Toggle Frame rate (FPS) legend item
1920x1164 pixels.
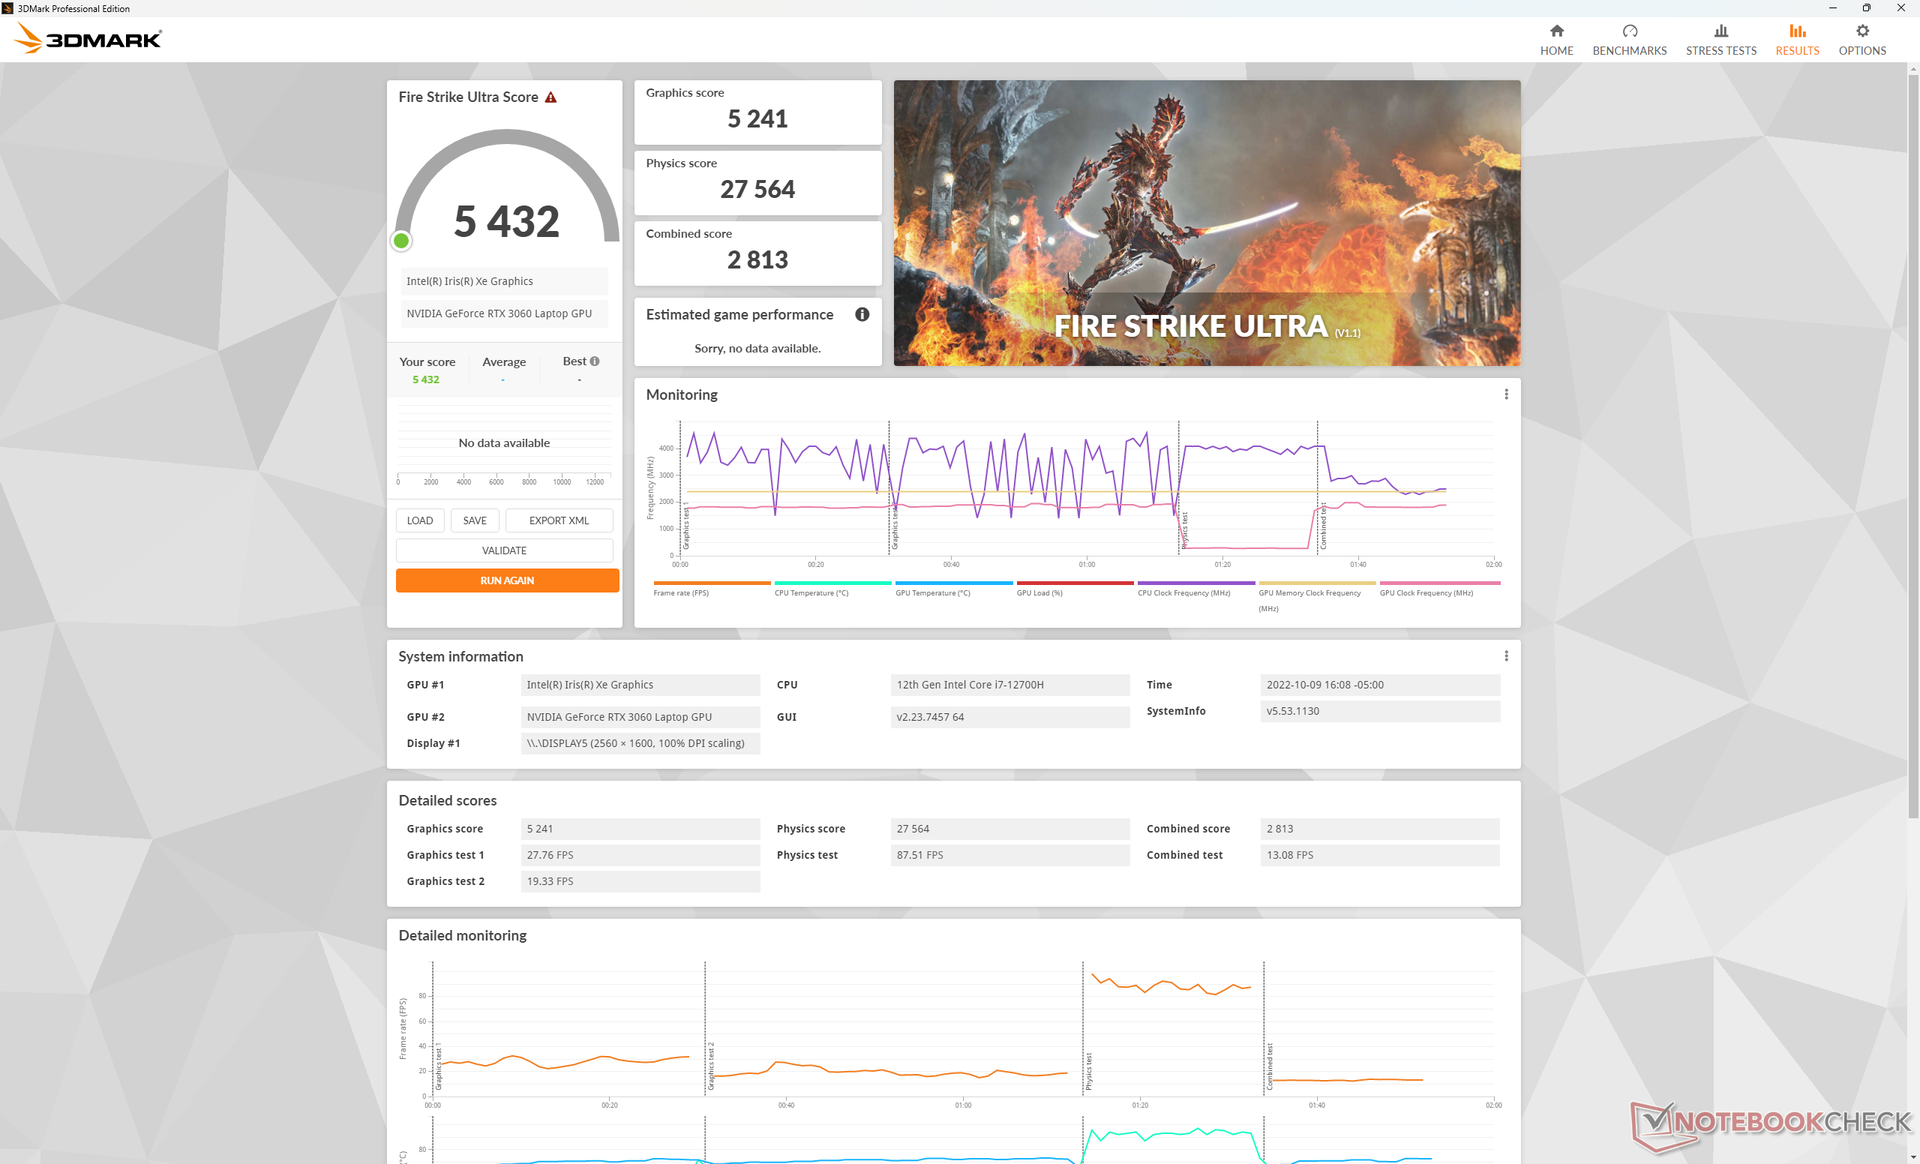[681, 593]
